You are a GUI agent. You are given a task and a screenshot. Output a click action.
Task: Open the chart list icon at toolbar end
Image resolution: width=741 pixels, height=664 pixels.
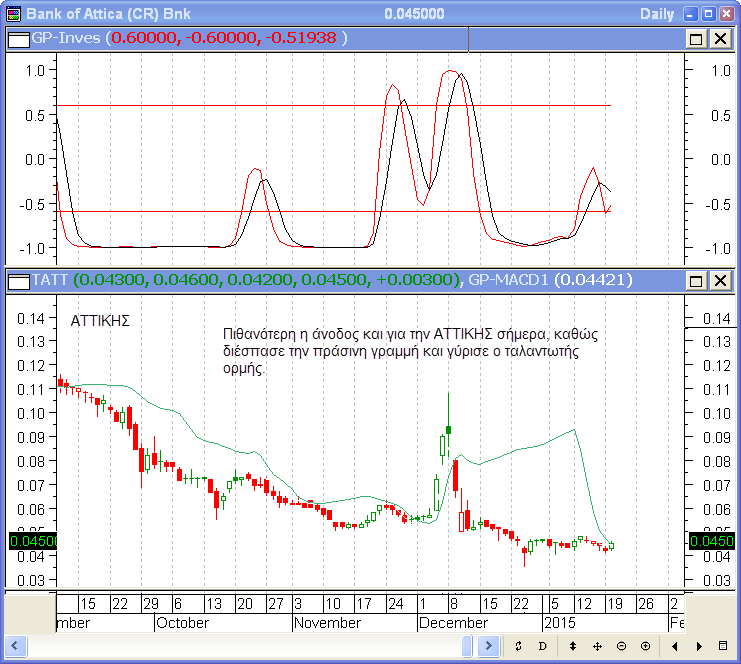[x=723, y=646]
